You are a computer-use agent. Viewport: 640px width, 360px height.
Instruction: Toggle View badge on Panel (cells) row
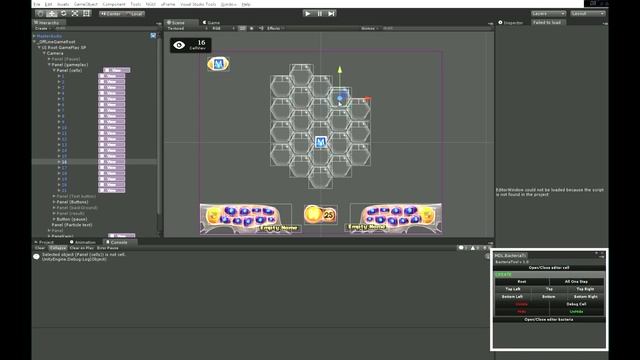pos(116,70)
